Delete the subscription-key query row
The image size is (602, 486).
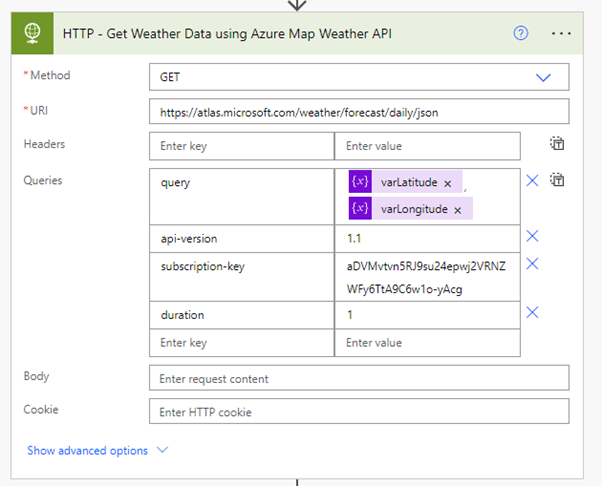[x=532, y=263]
